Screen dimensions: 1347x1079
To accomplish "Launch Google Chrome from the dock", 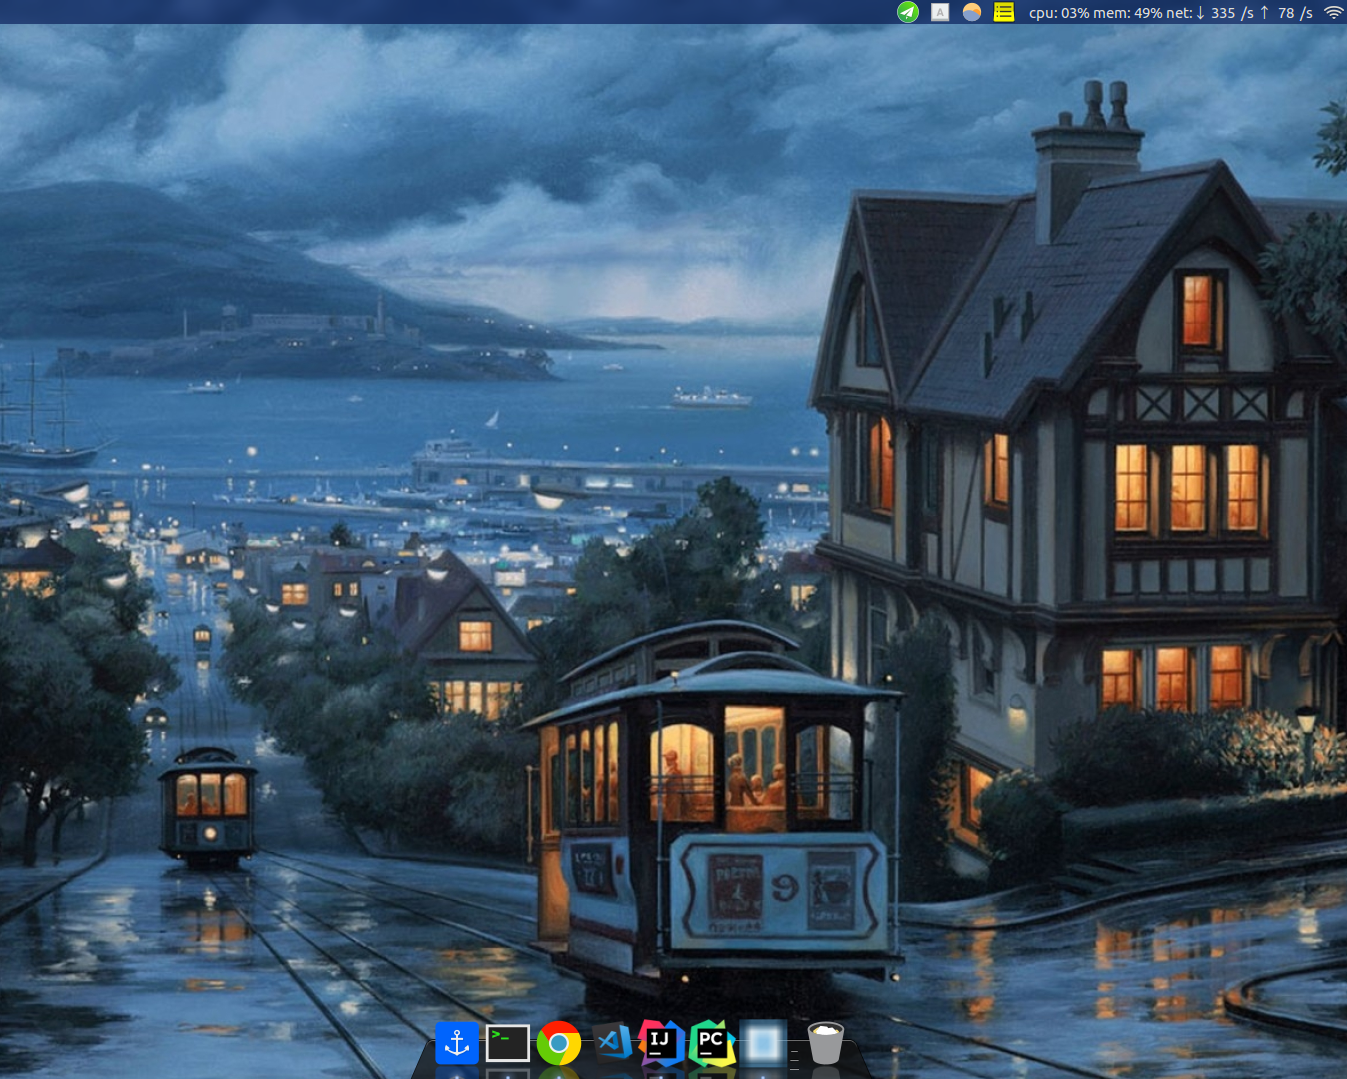I will point(559,1043).
